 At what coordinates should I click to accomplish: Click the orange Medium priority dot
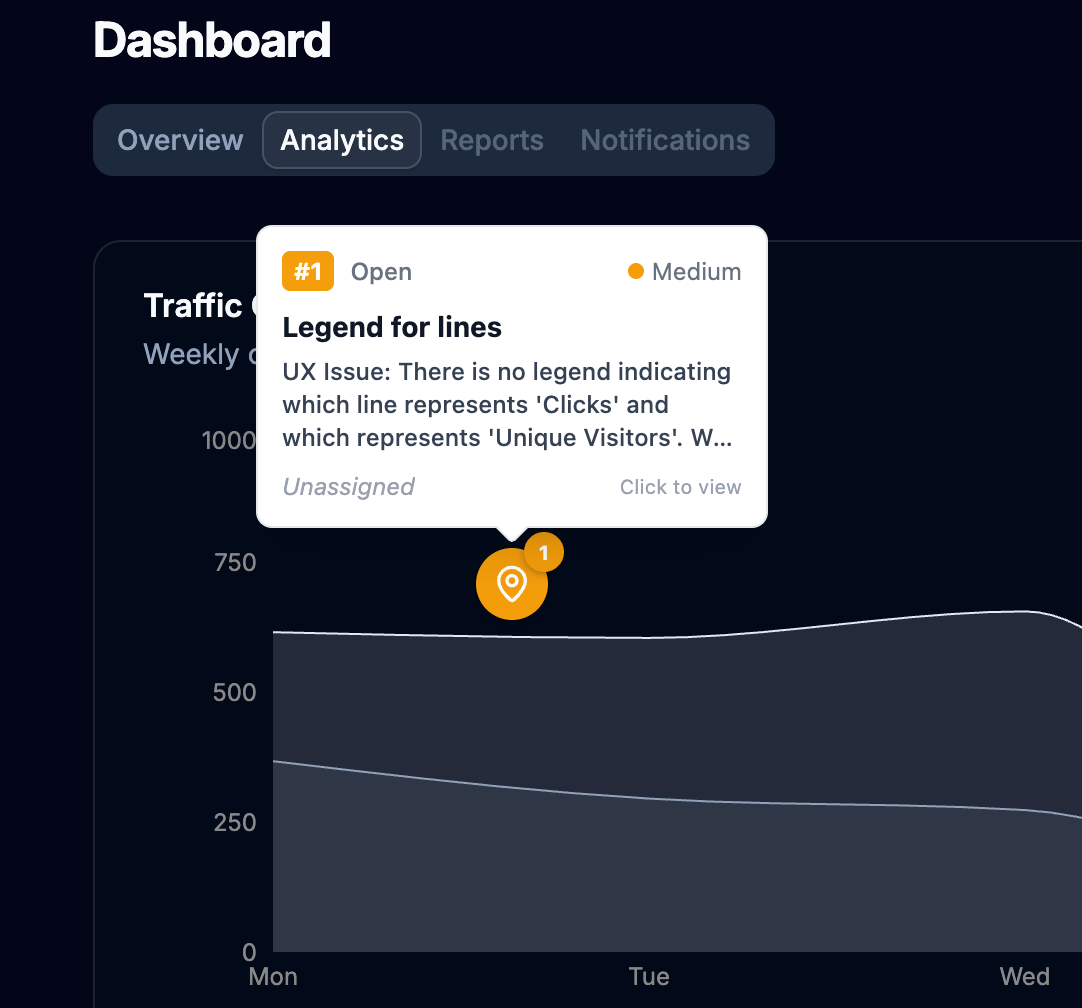pyautogui.click(x=636, y=271)
